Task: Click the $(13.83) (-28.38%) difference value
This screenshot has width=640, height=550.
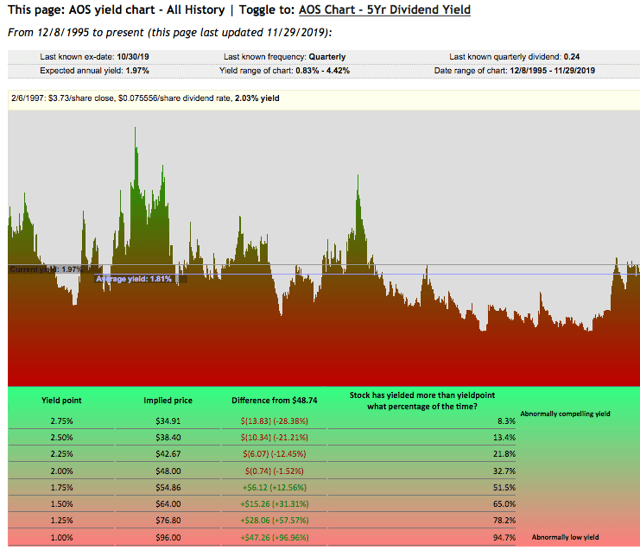Action: (274, 421)
